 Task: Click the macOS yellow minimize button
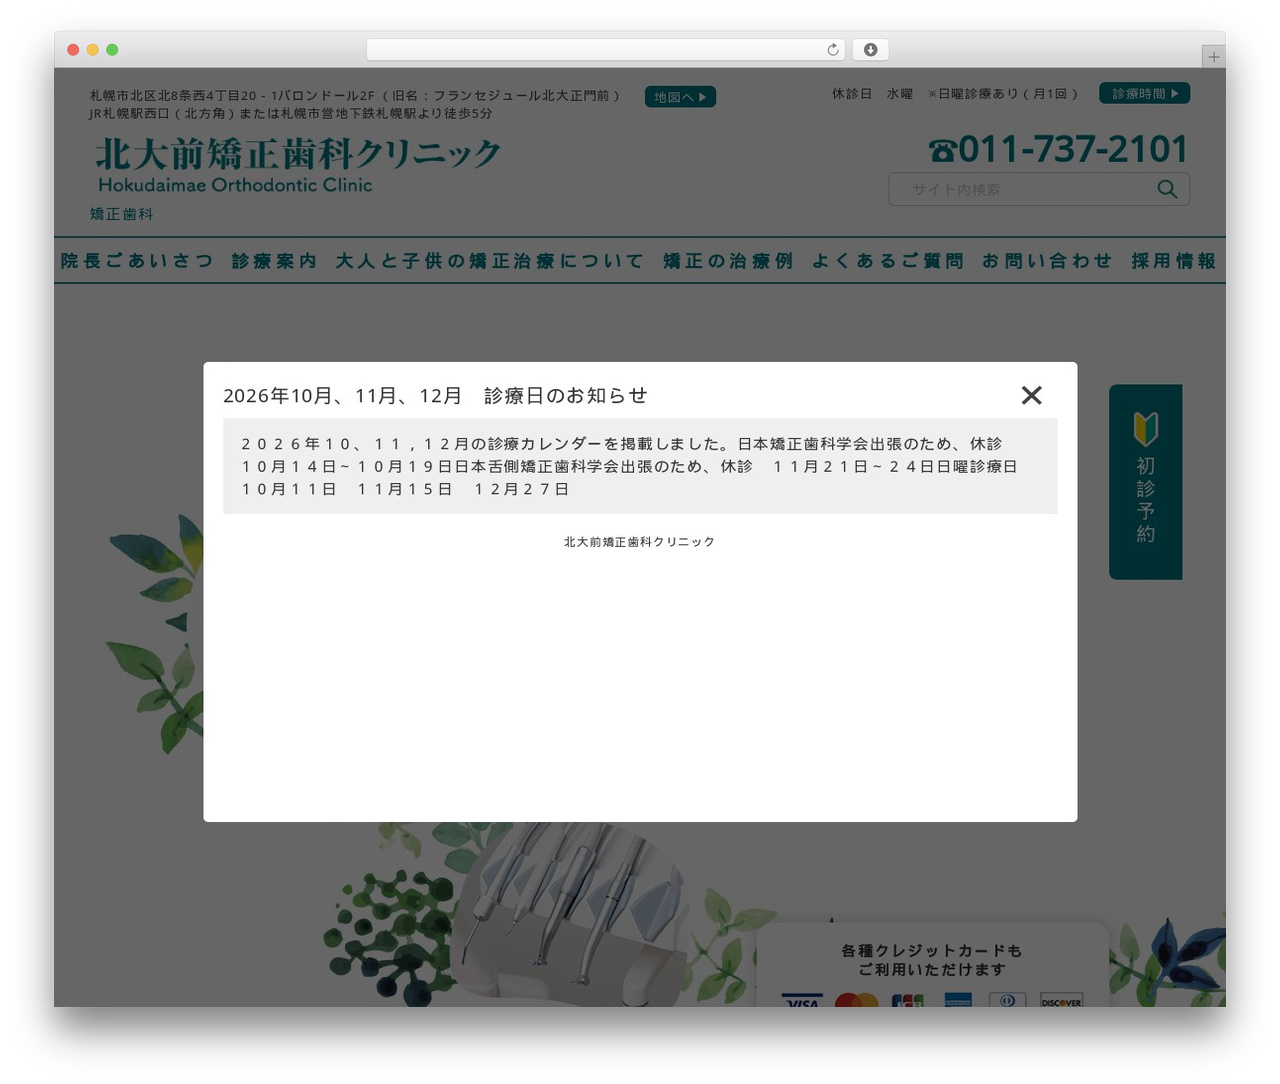93,50
